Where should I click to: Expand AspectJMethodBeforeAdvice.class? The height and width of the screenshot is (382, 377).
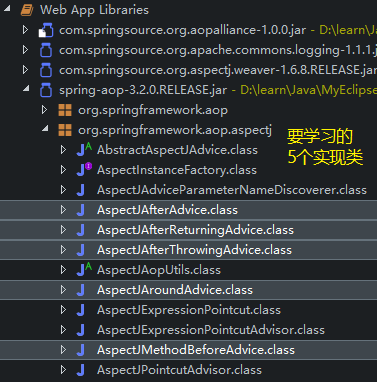point(63,350)
